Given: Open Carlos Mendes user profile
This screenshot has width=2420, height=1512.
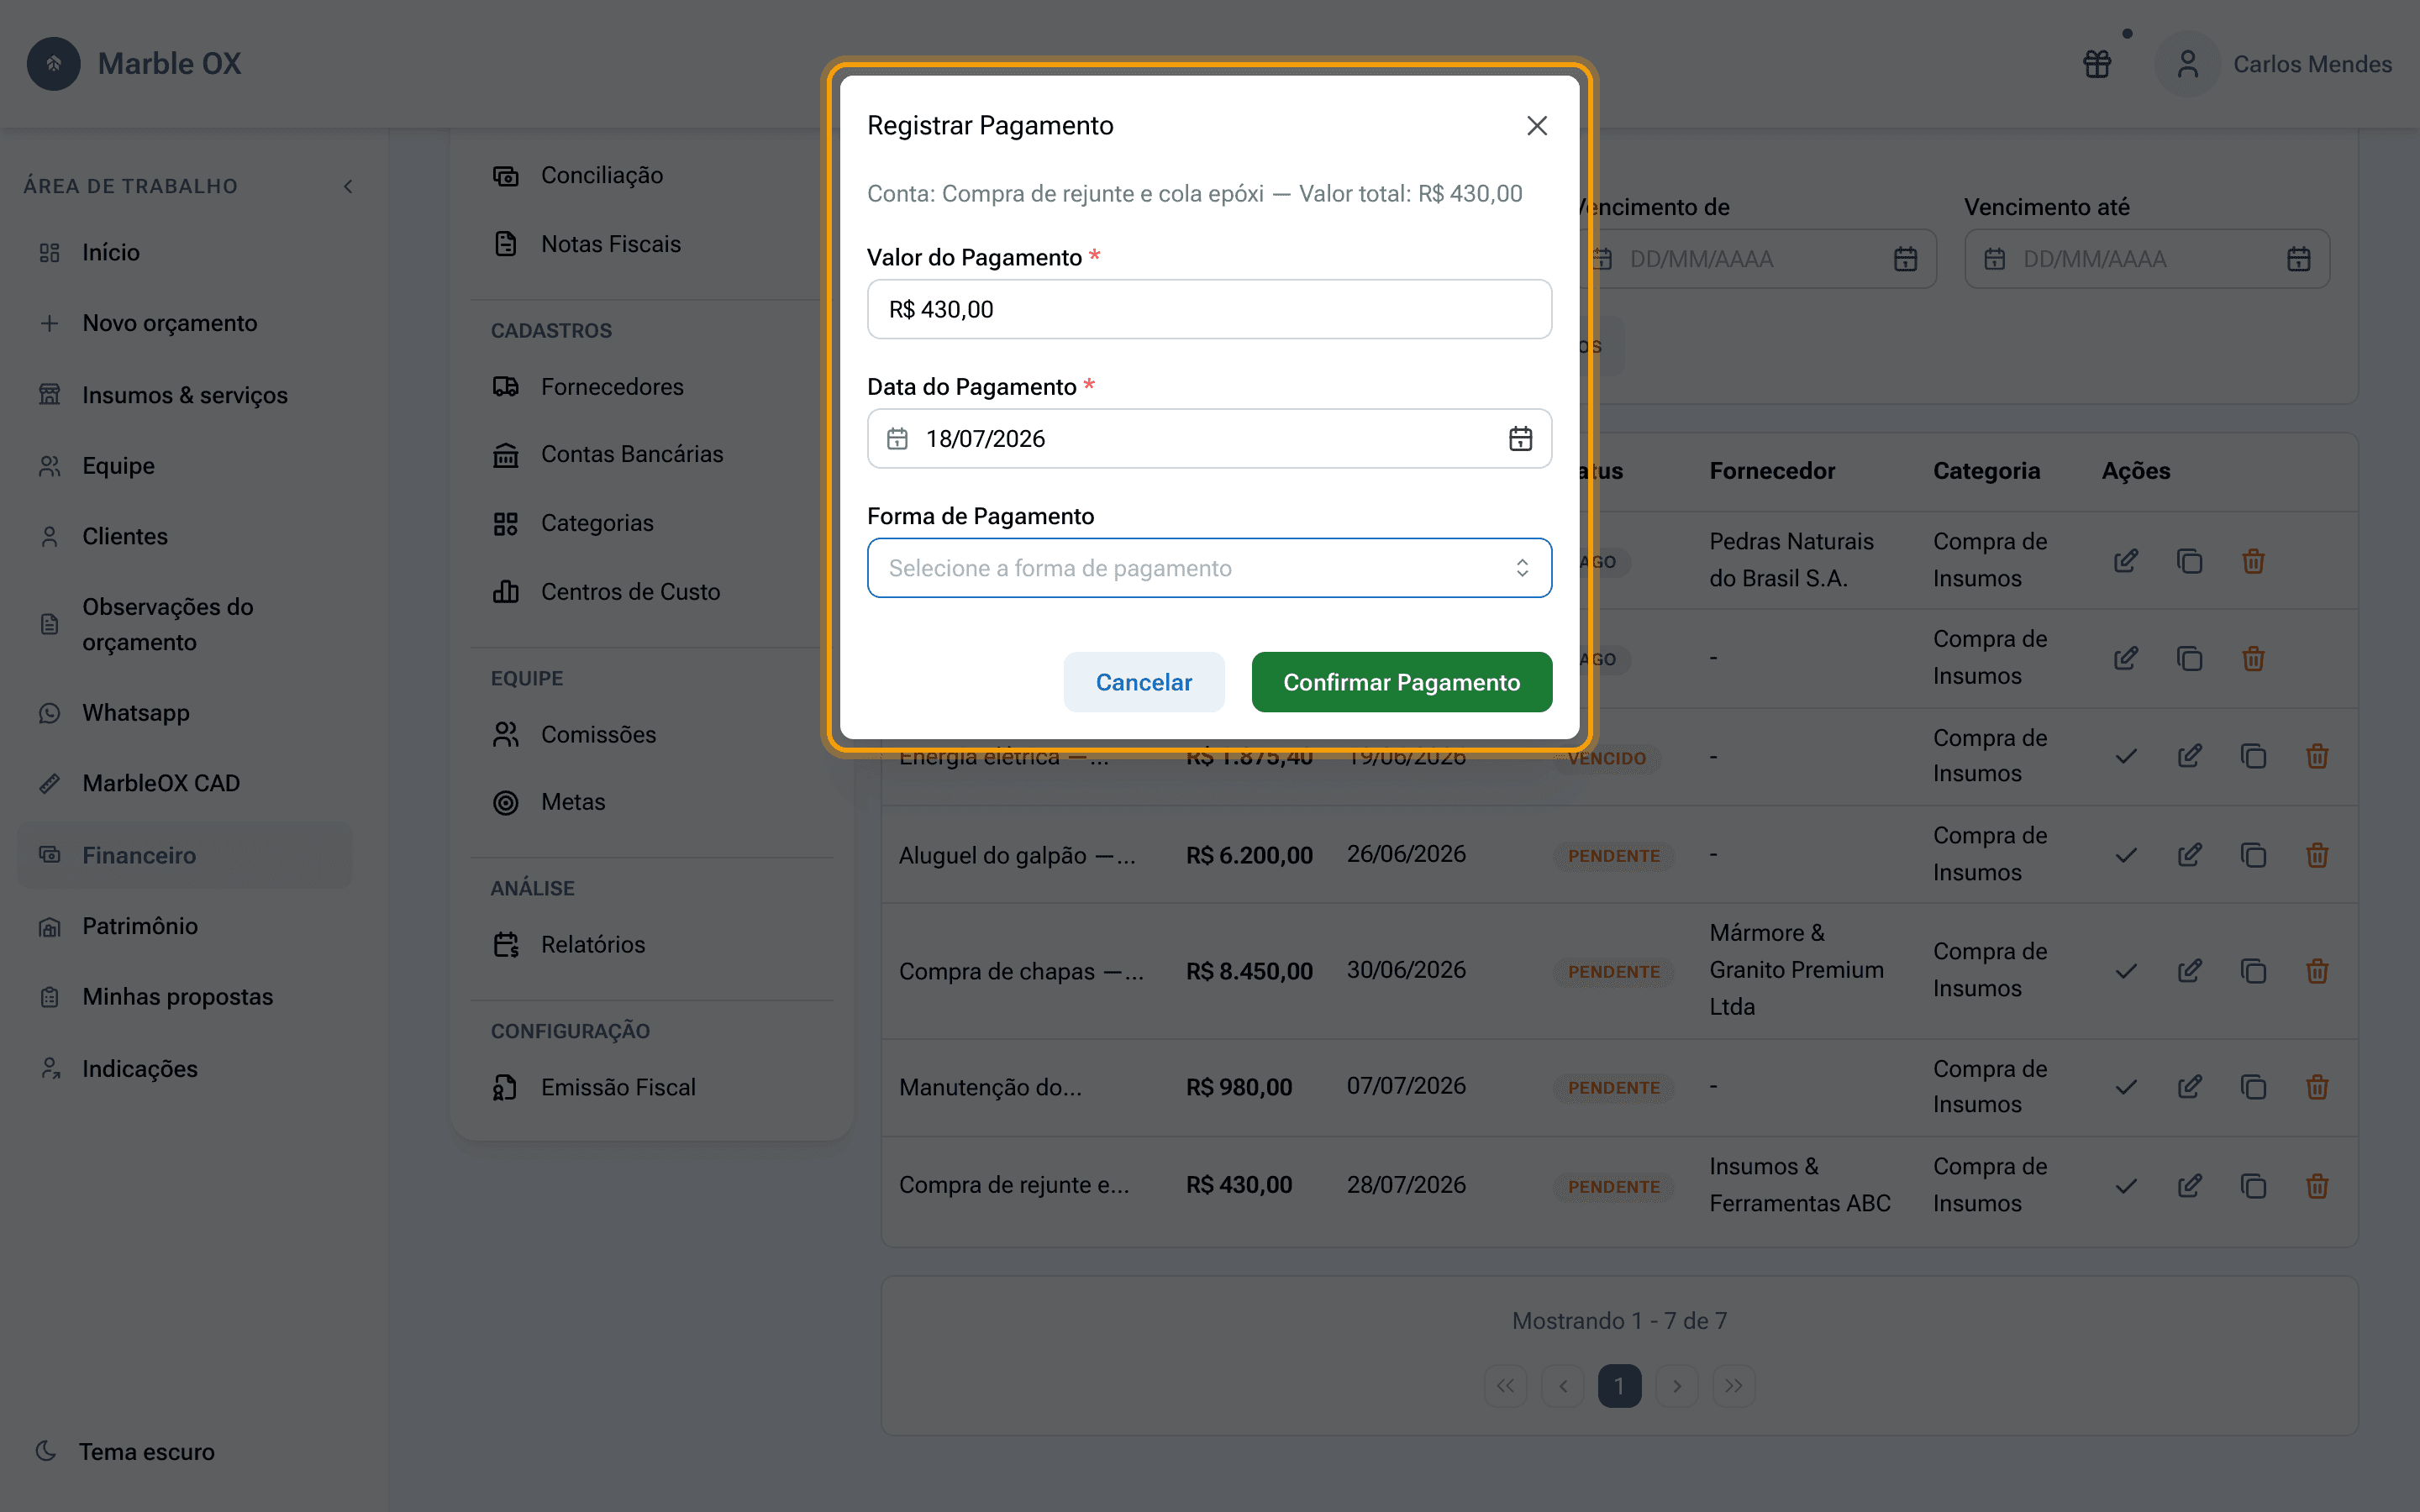Looking at the screenshot, I should pyautogui.click(x=2273, y=64).
